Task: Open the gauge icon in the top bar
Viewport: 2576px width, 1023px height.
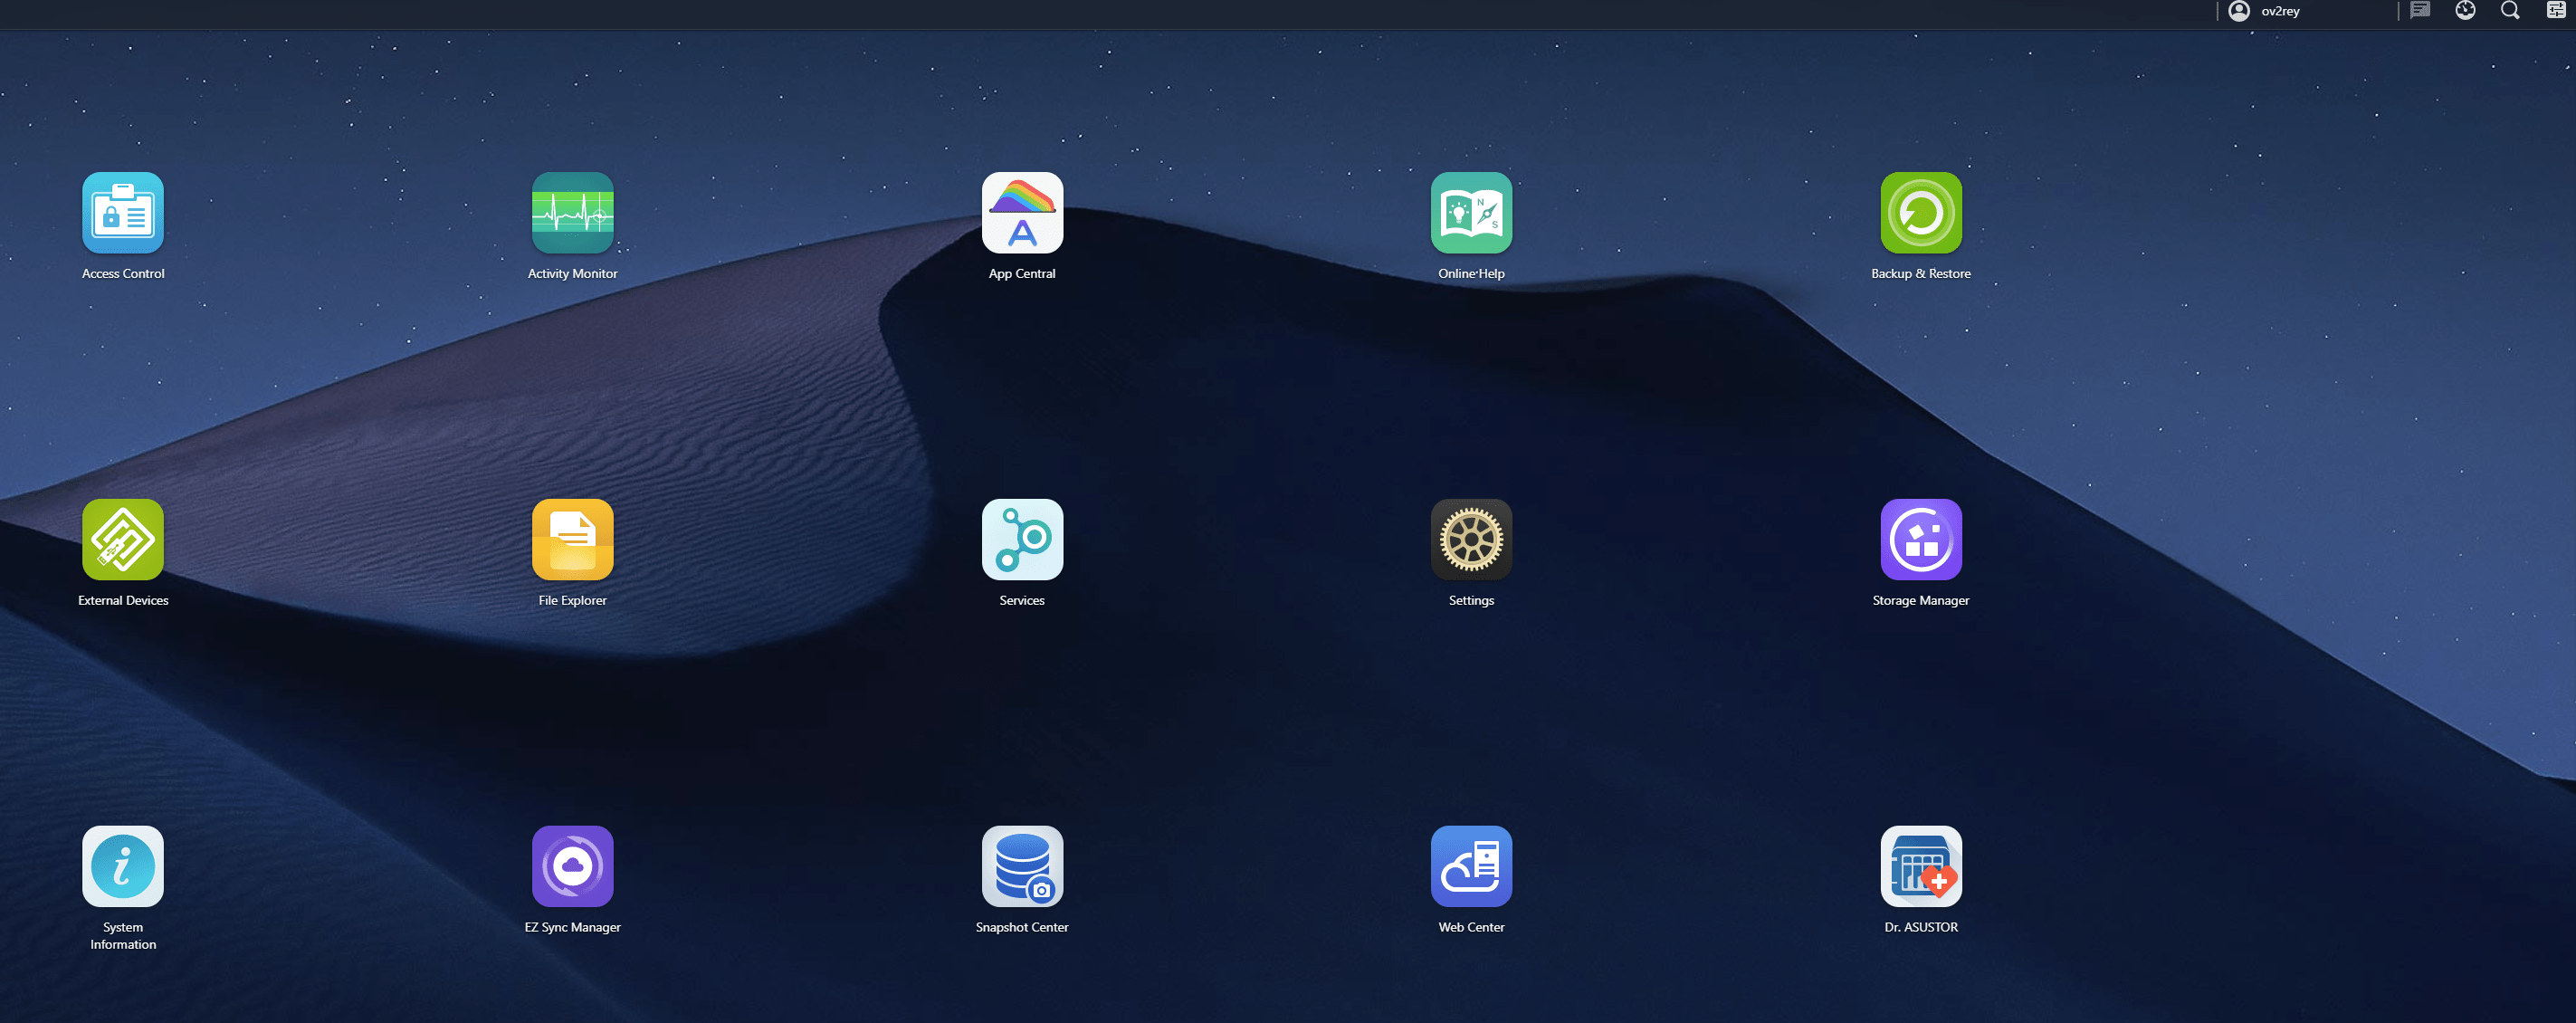Action: [2465, 11]
